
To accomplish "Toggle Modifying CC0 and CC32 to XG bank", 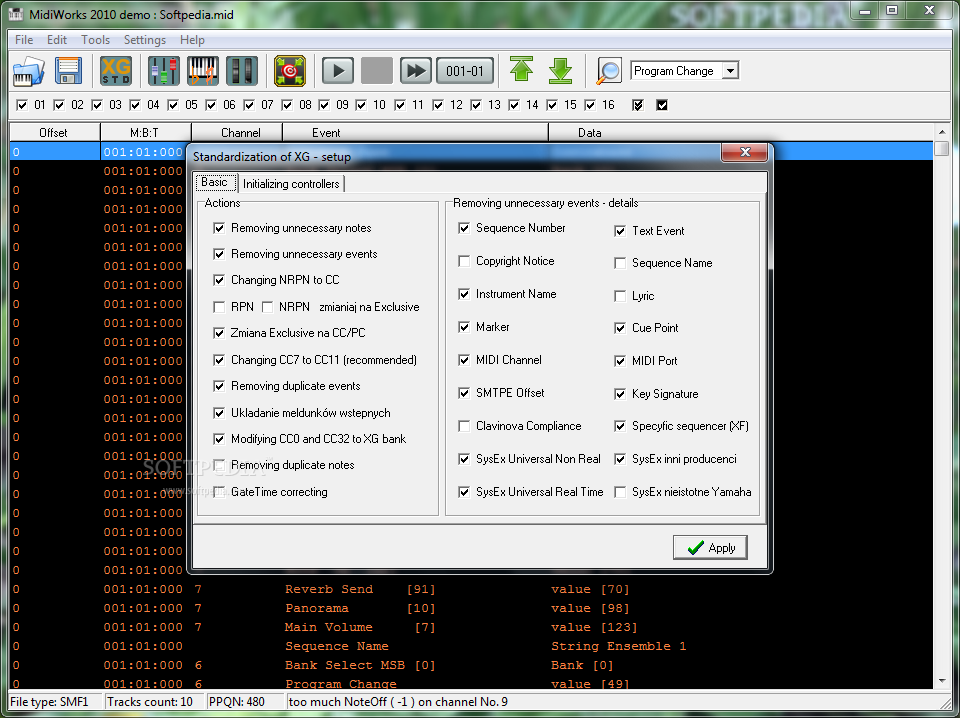I will click(x=219, y=439).
